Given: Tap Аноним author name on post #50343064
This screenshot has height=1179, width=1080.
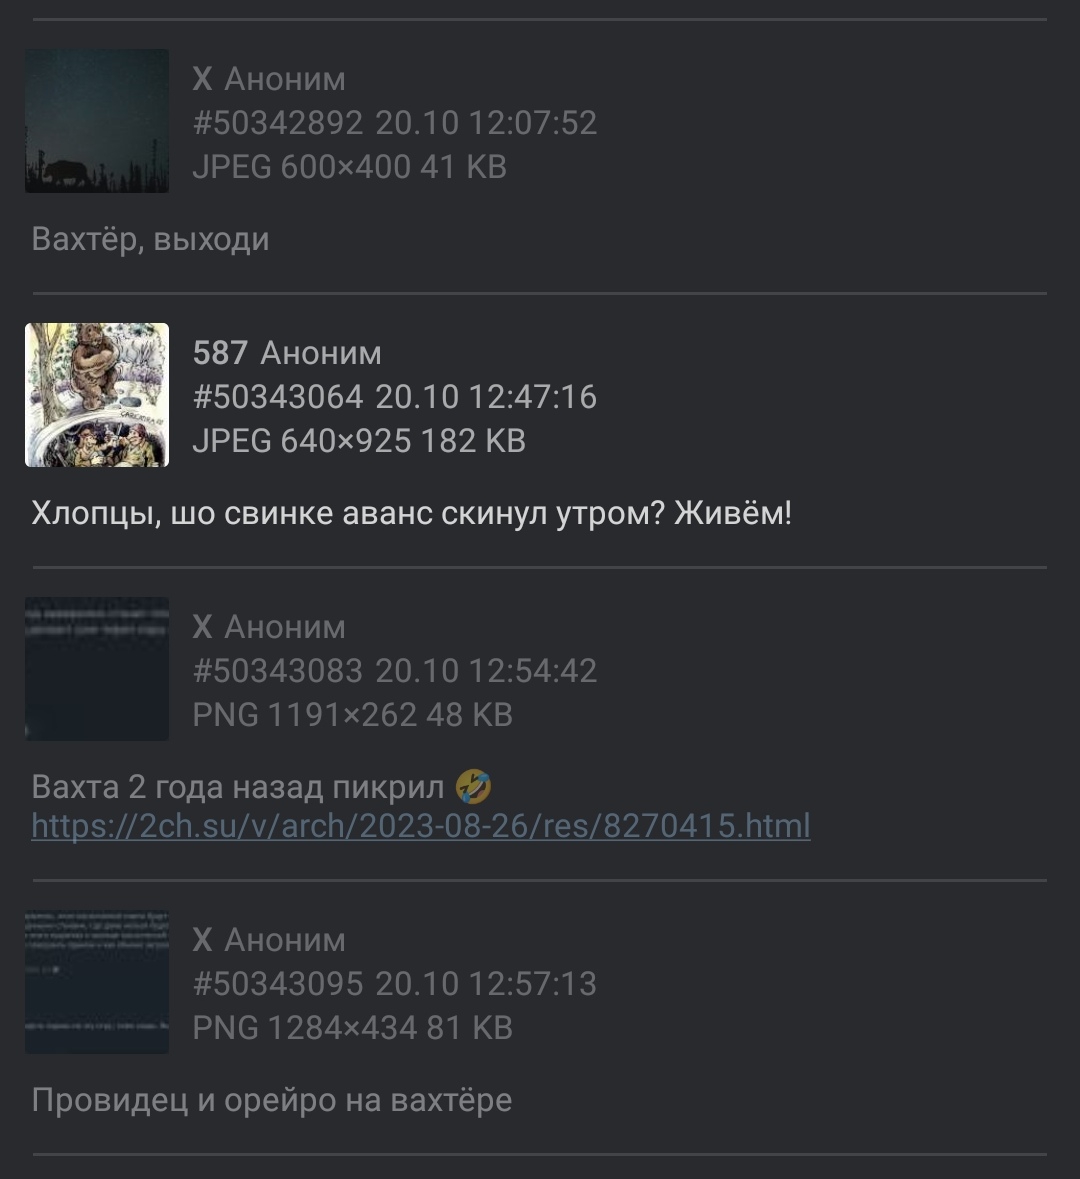Looking at the screenshot, I should click(x=320, y=353).
